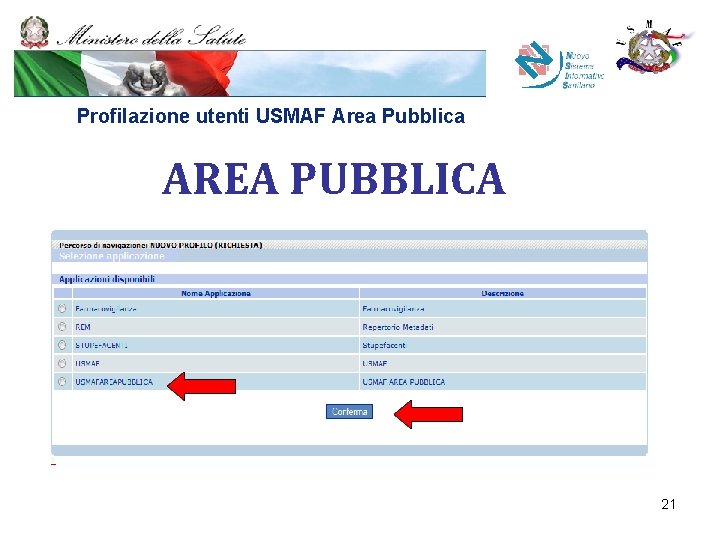The height and width of the screenshot is (540, 720).
Task: Select the REM application radio button
Action: 62,327
